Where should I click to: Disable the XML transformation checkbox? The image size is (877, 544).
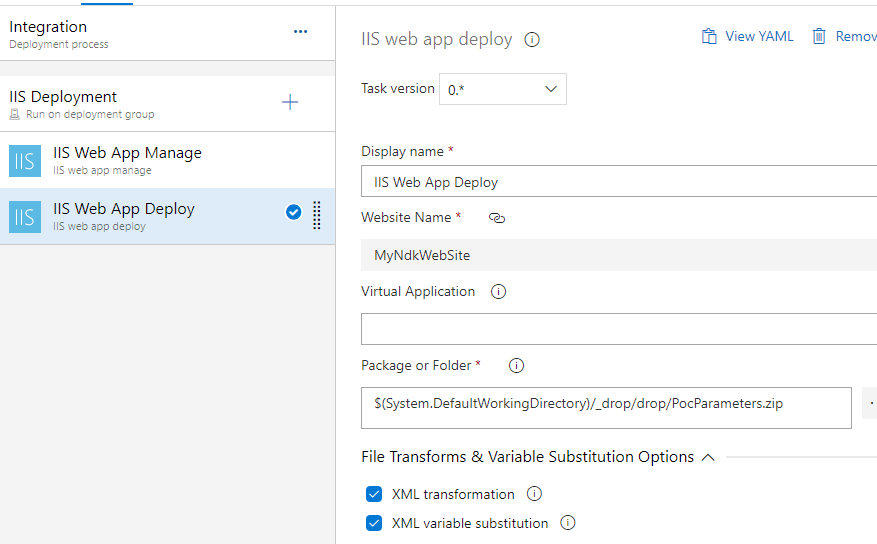pyautogui.click(x=374, y=494)
